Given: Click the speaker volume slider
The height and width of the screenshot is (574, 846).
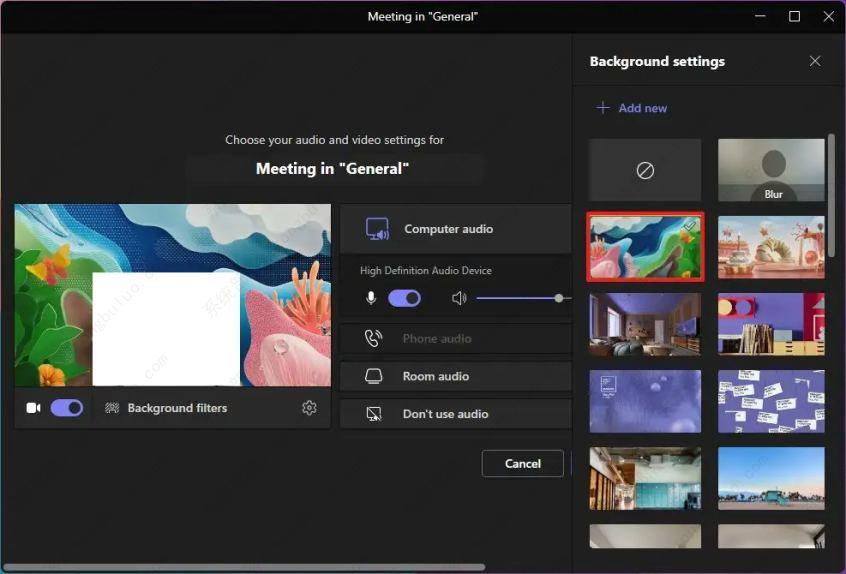Looking at the screenshot, I should click(517, 298).
